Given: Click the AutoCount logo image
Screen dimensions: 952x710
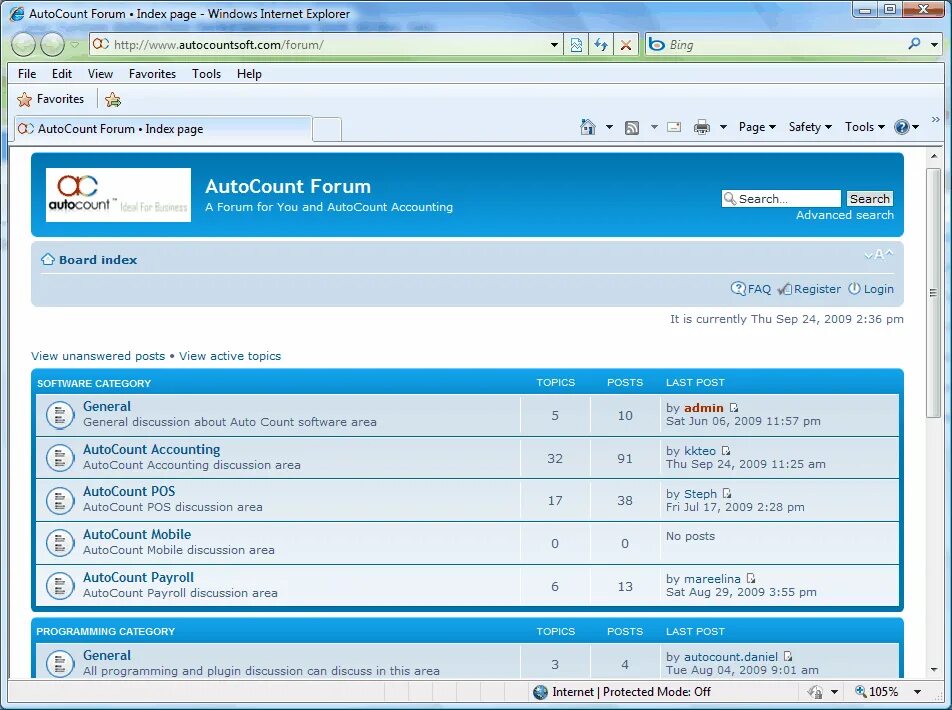Looking at the screenshot, I should pyautogui.click(x=118, y=195).
